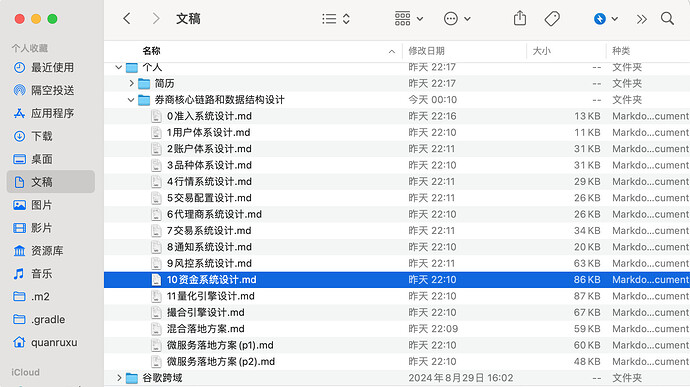
Task: Select file 1用户体系设计.md
Action: click(x=397, y=133)
